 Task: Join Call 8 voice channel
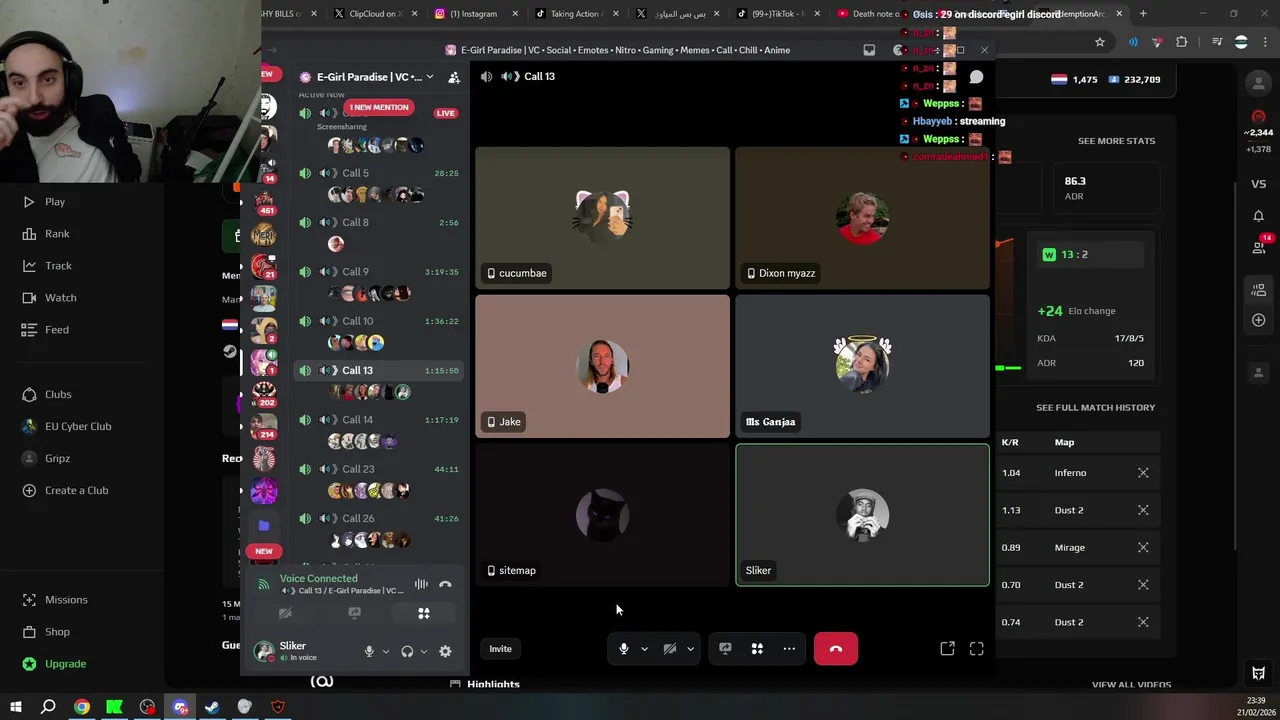(x=377, y=222)
